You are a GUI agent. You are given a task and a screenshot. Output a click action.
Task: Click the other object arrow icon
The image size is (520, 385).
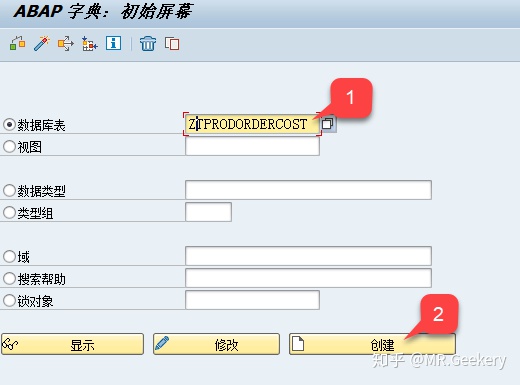66,44
